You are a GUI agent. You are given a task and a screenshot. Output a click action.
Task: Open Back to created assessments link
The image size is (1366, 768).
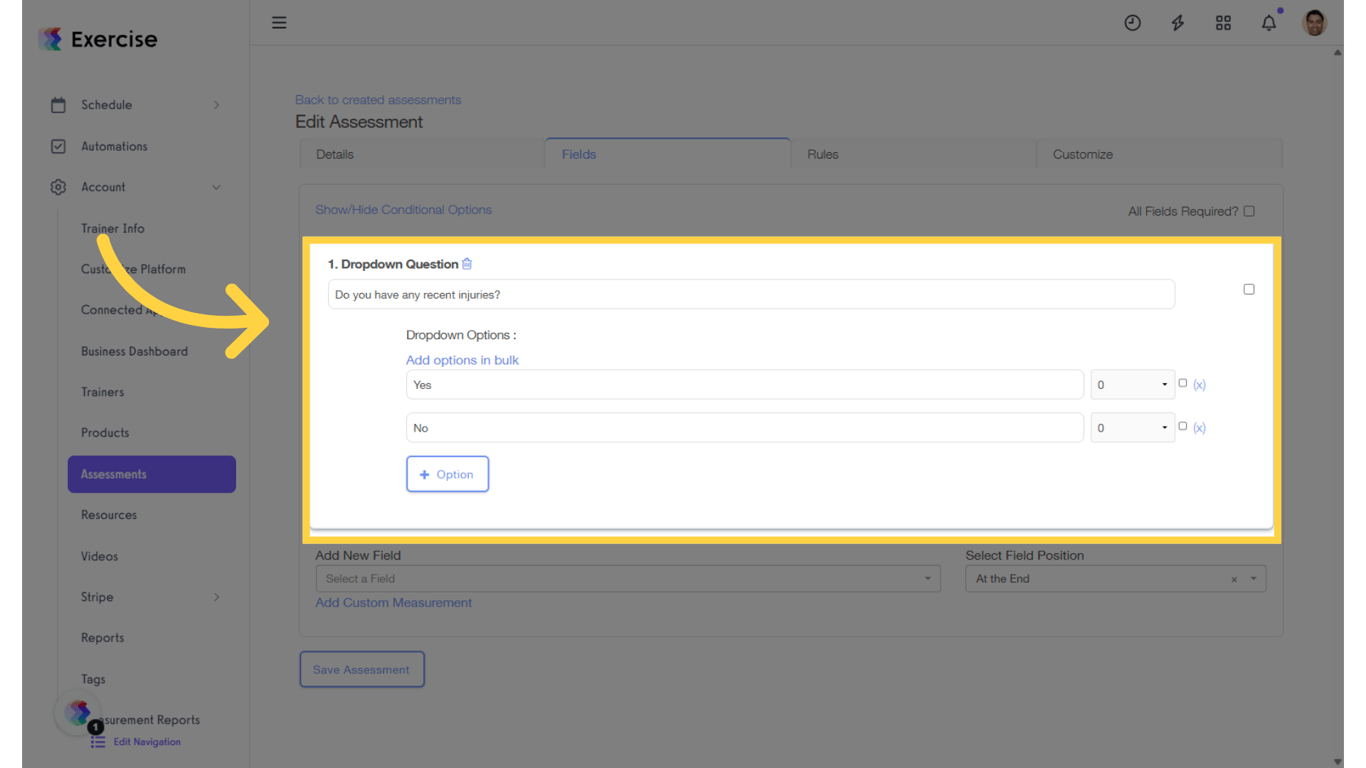coord(378,99)
